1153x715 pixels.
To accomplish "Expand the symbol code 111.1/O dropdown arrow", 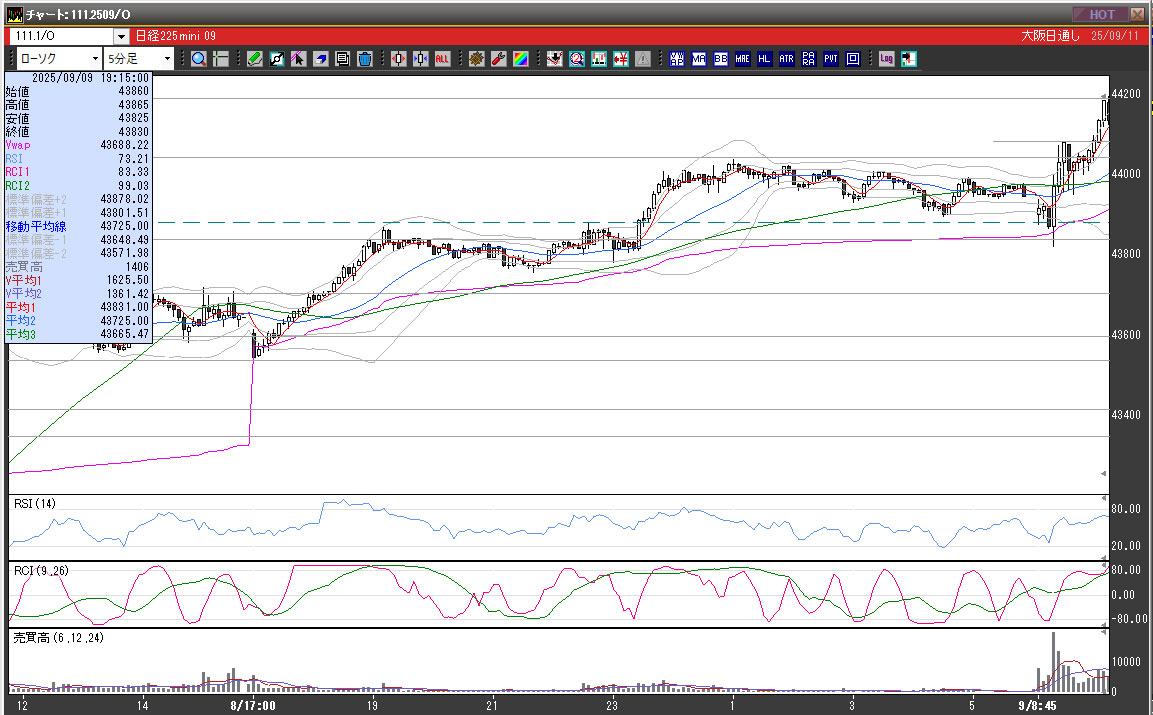I will [x=120, y=36].
